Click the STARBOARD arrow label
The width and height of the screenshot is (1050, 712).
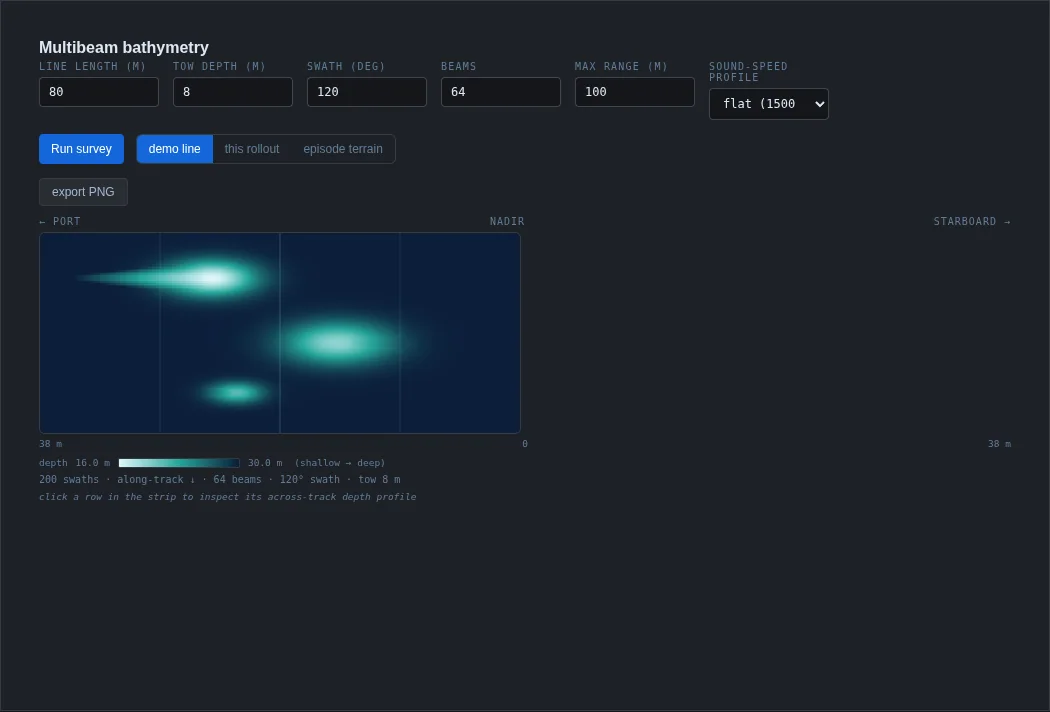(x=972, y=221)
